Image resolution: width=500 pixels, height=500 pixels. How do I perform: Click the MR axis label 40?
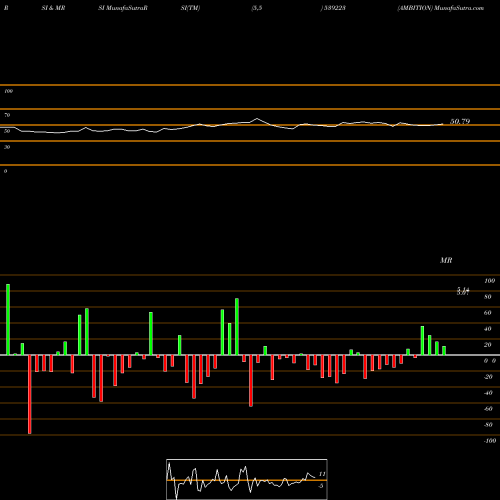tap(488, 329)
